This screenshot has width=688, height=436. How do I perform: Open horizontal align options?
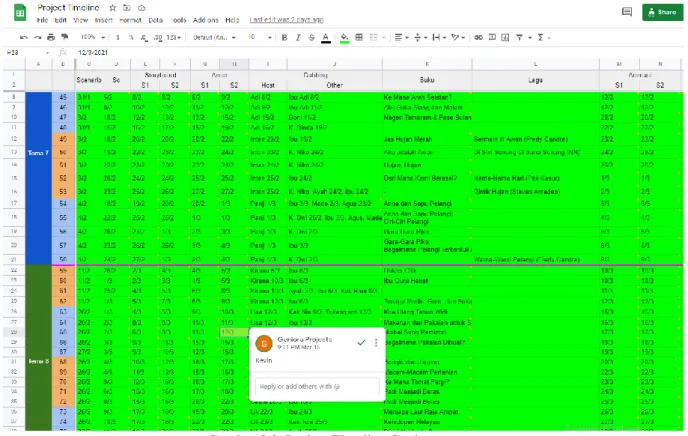point(401,38)
